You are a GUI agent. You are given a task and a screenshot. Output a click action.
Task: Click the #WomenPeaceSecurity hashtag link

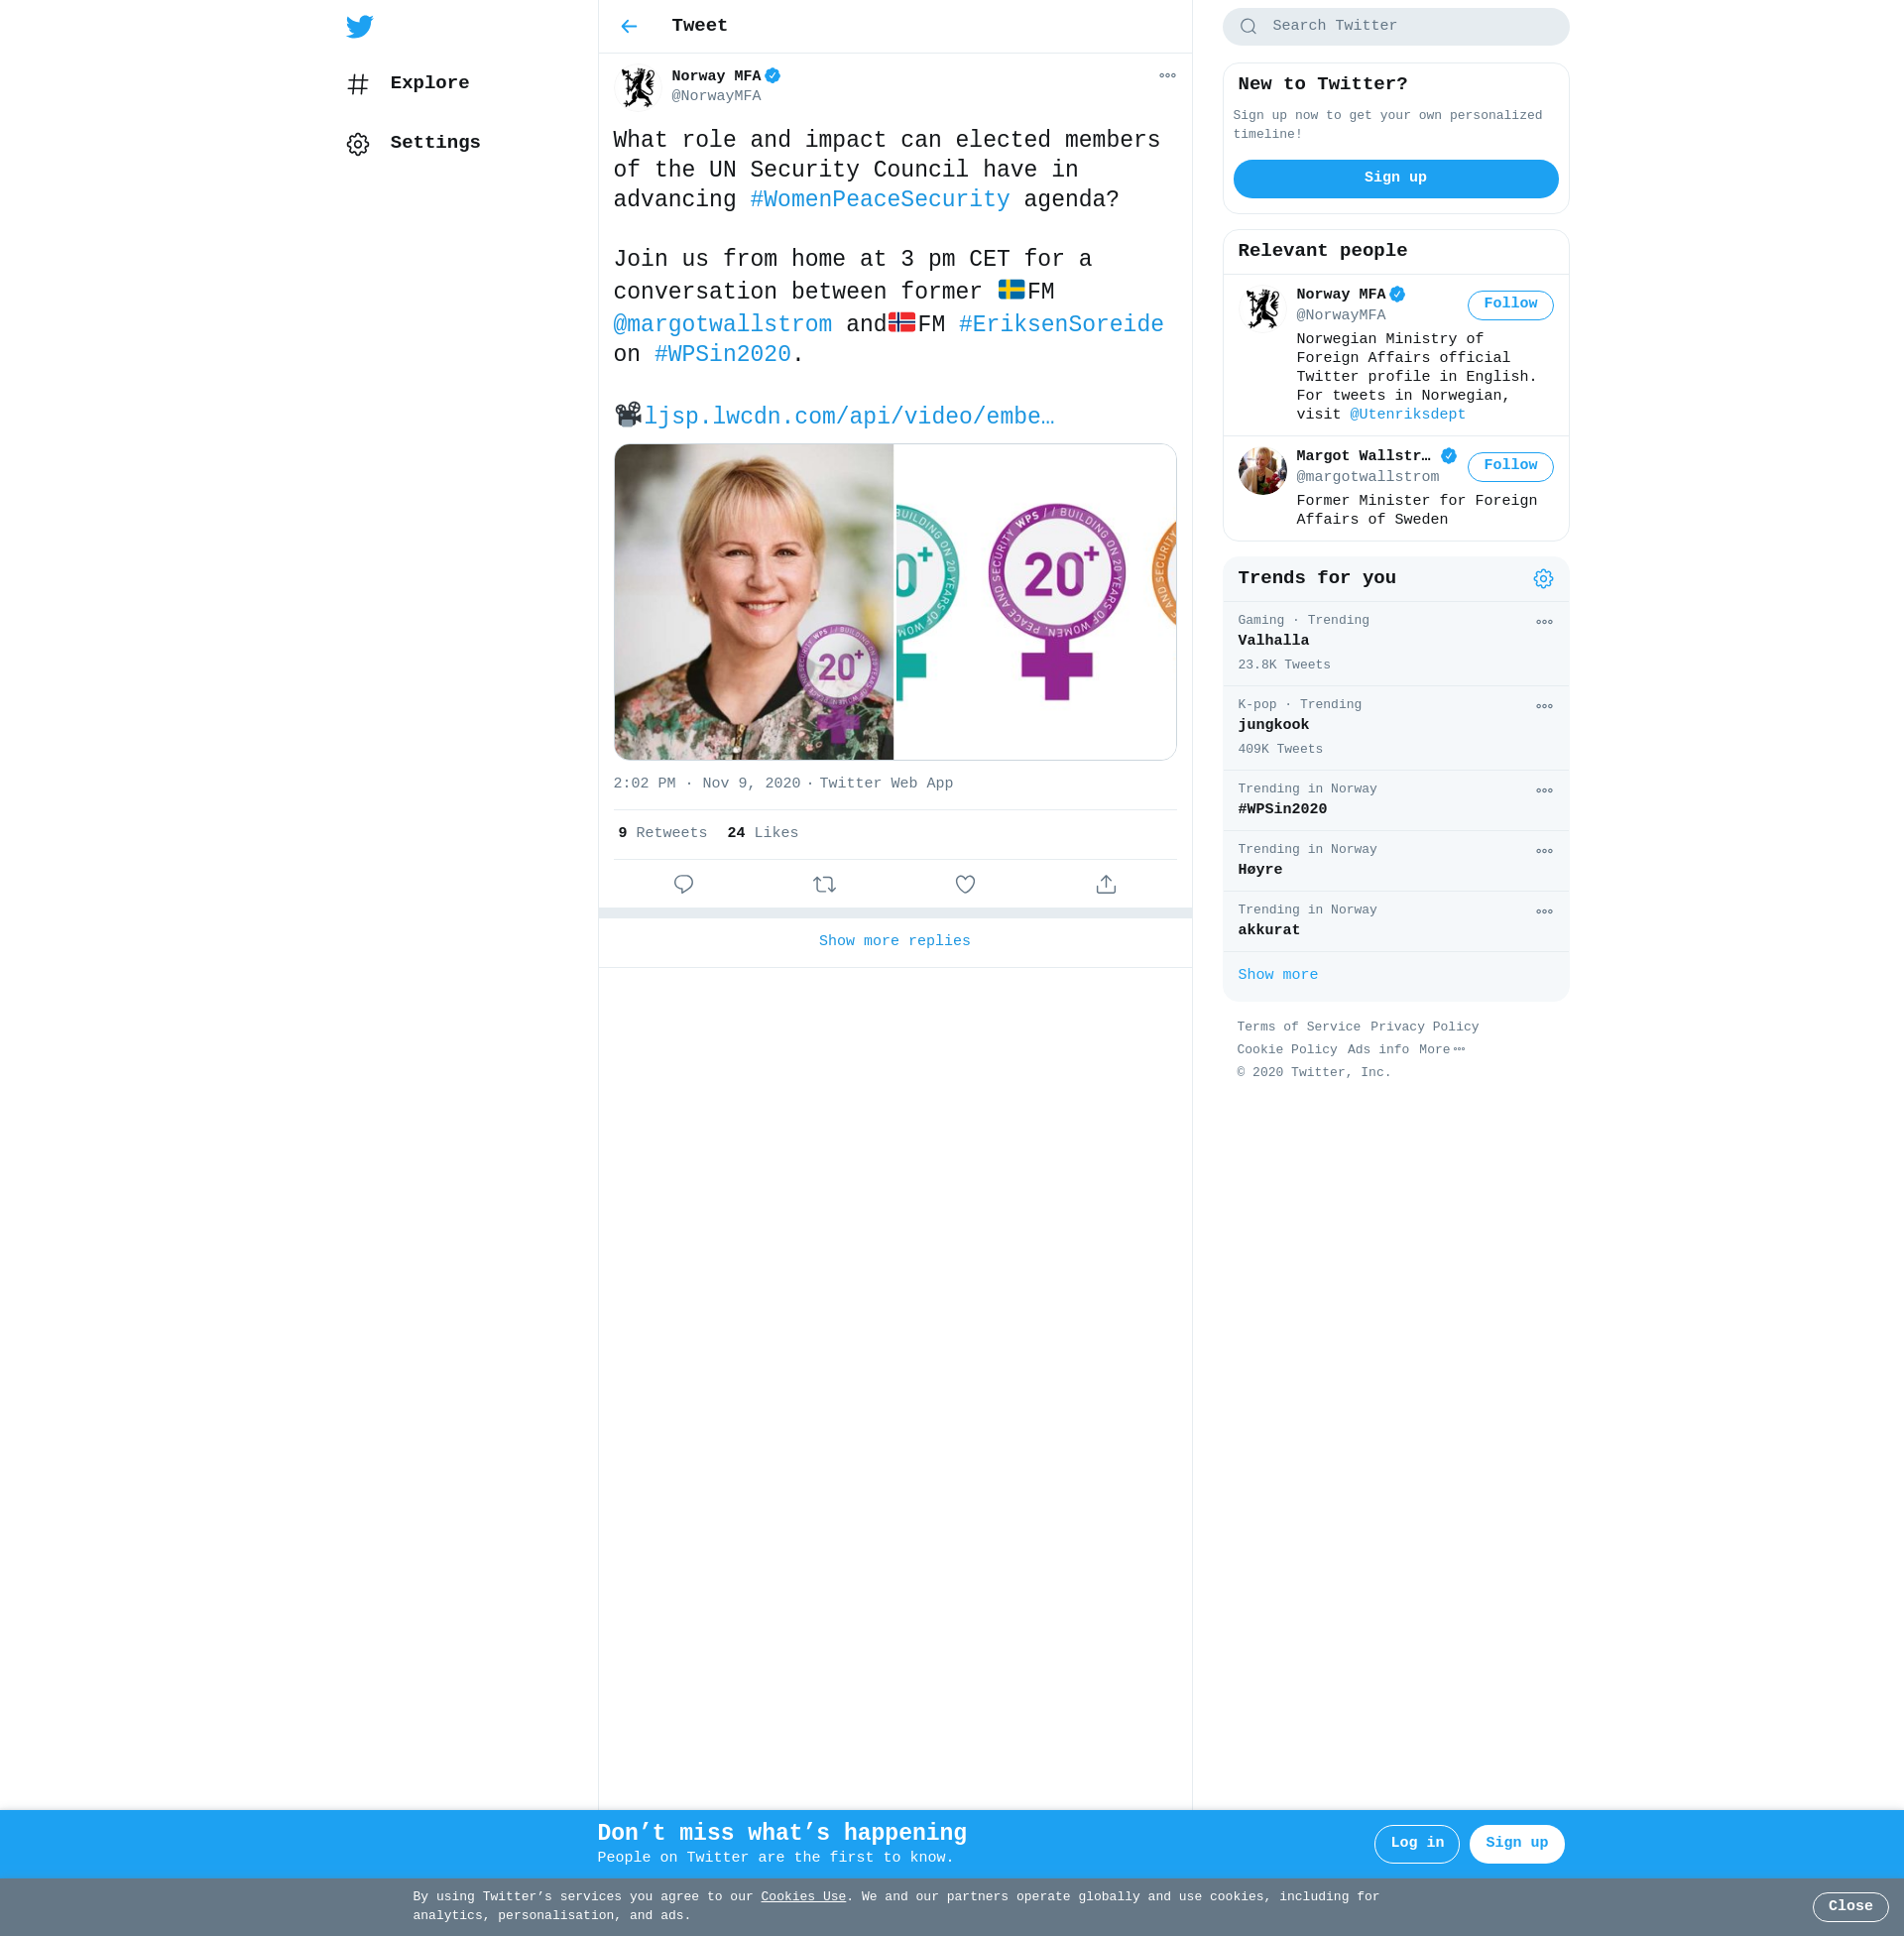(x=879, y=199)
